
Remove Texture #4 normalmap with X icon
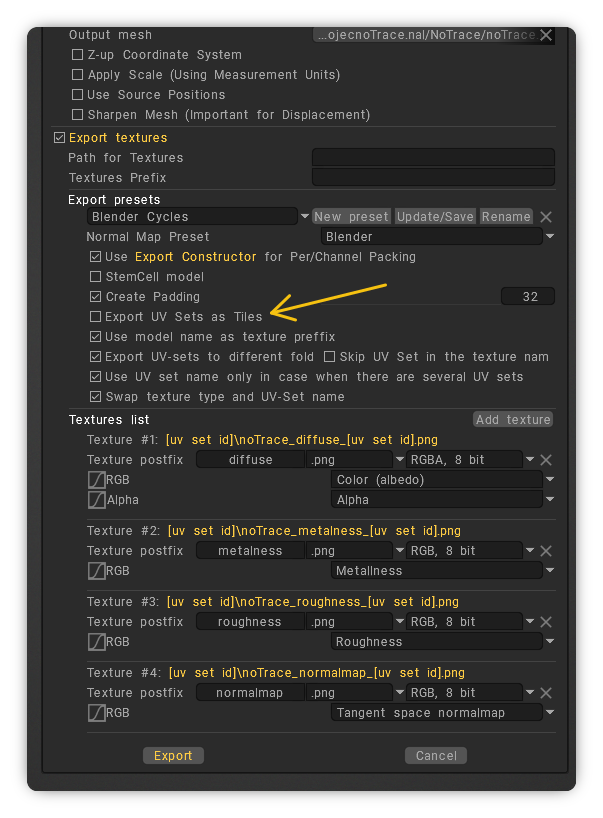point(546,693)
